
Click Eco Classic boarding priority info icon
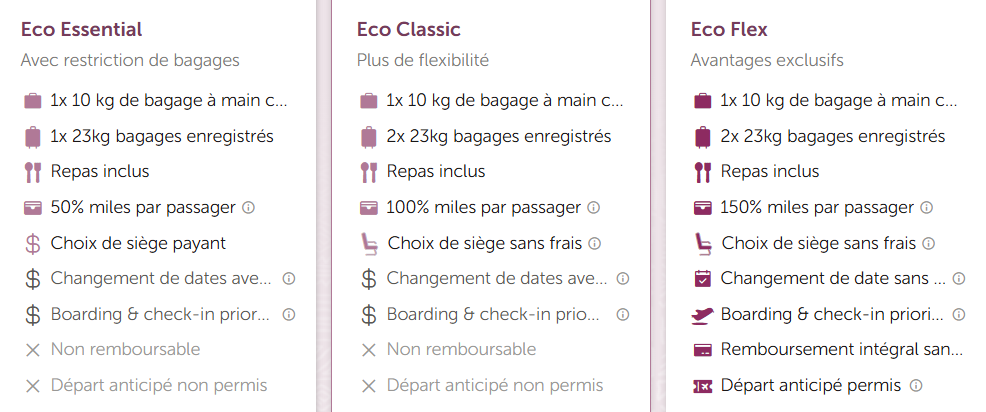click(623, 314)
